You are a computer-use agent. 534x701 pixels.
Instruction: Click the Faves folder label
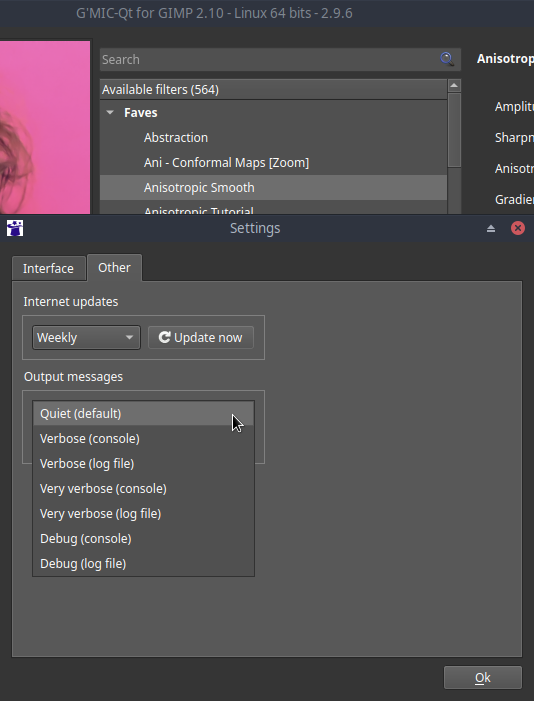tap(140, 113)
